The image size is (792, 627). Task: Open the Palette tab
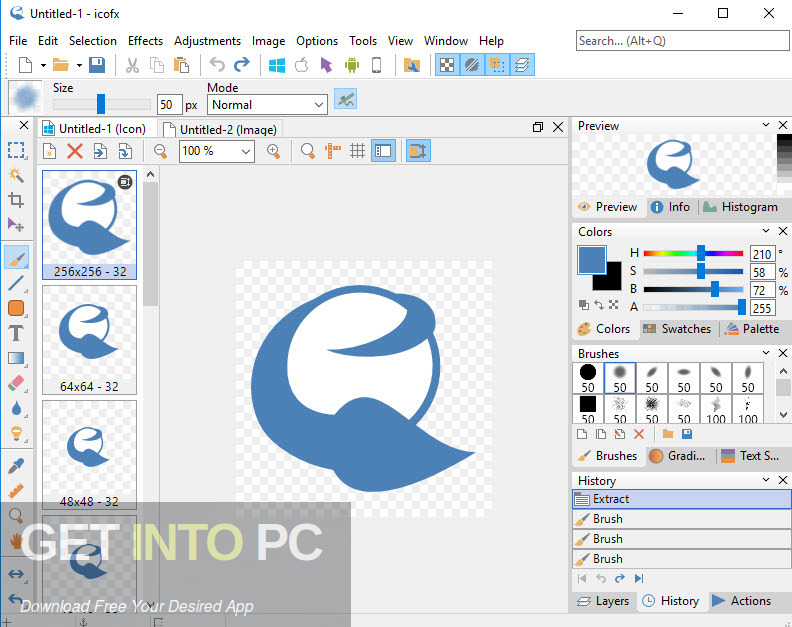753,329
